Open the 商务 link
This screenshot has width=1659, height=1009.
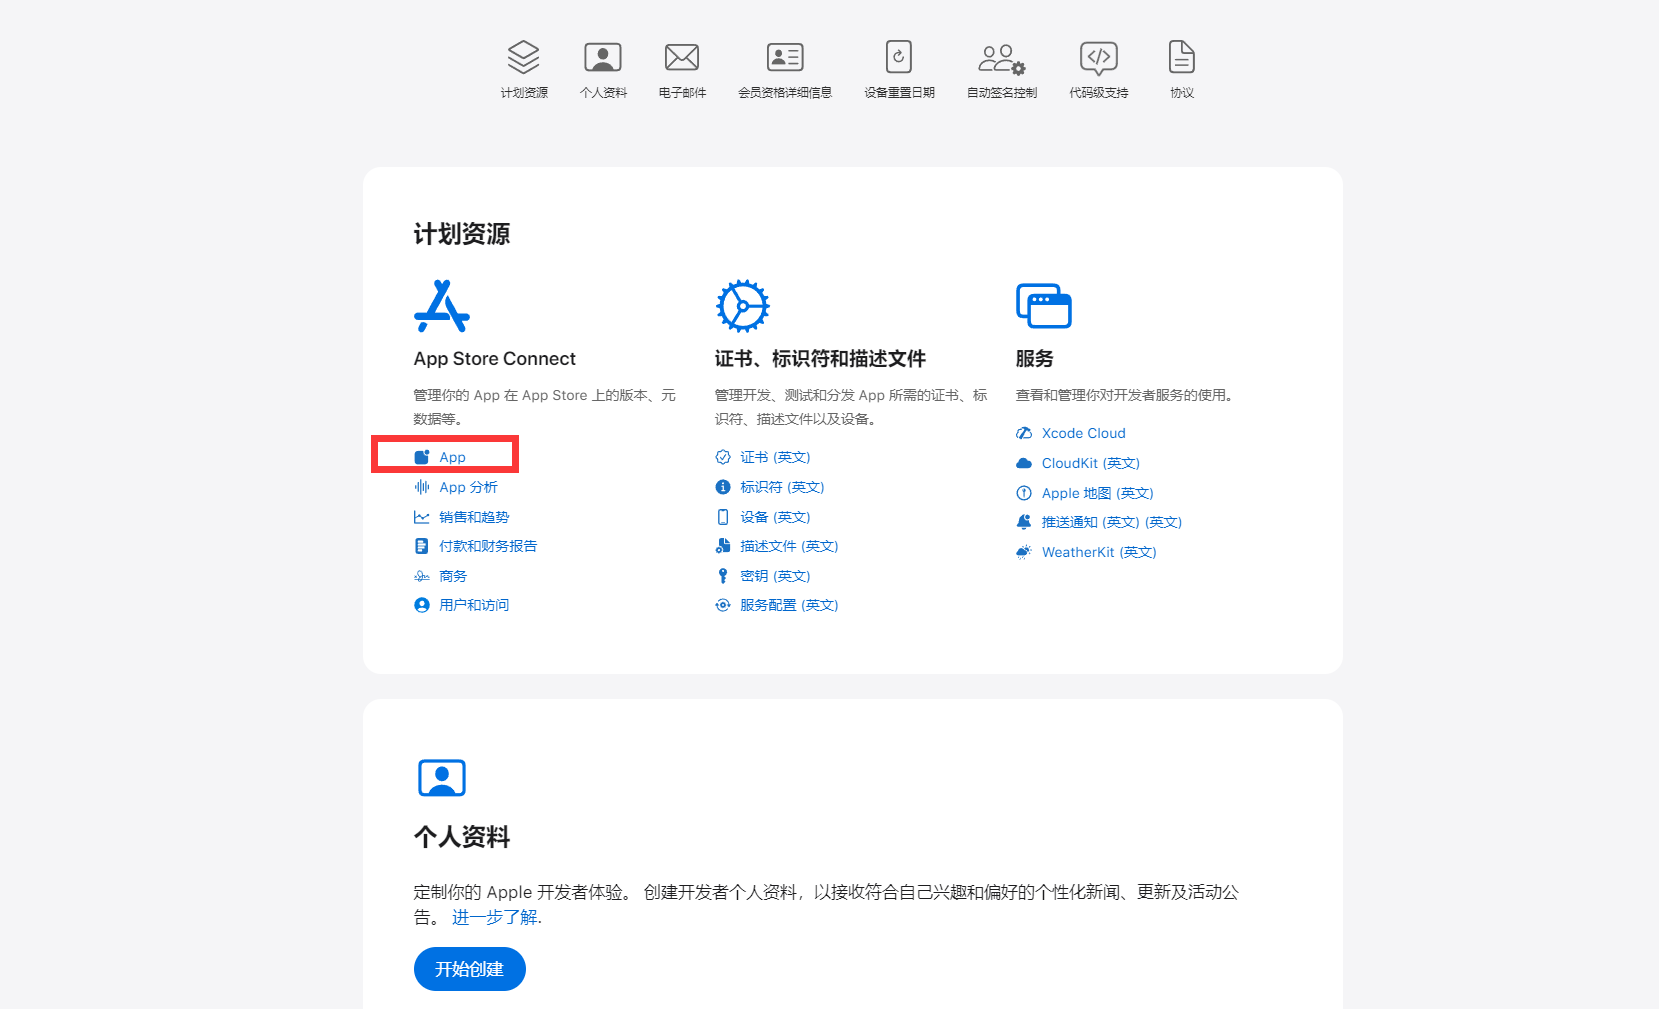453,576
